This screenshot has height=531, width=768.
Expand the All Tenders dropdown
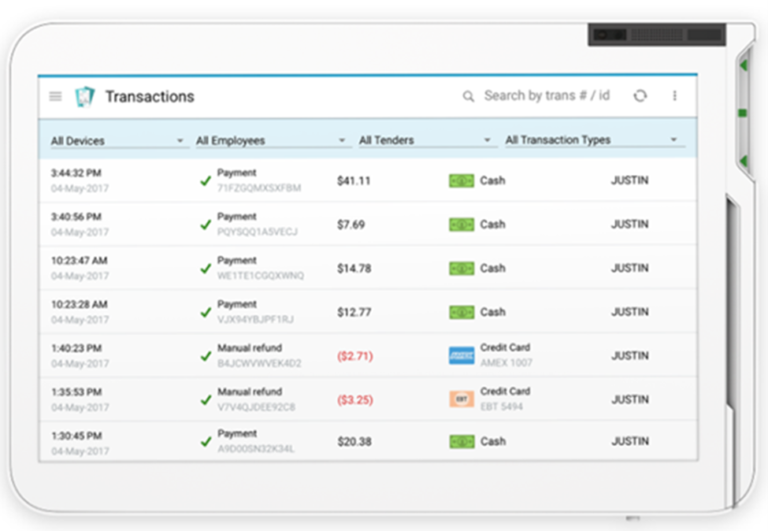pos(425,141)
